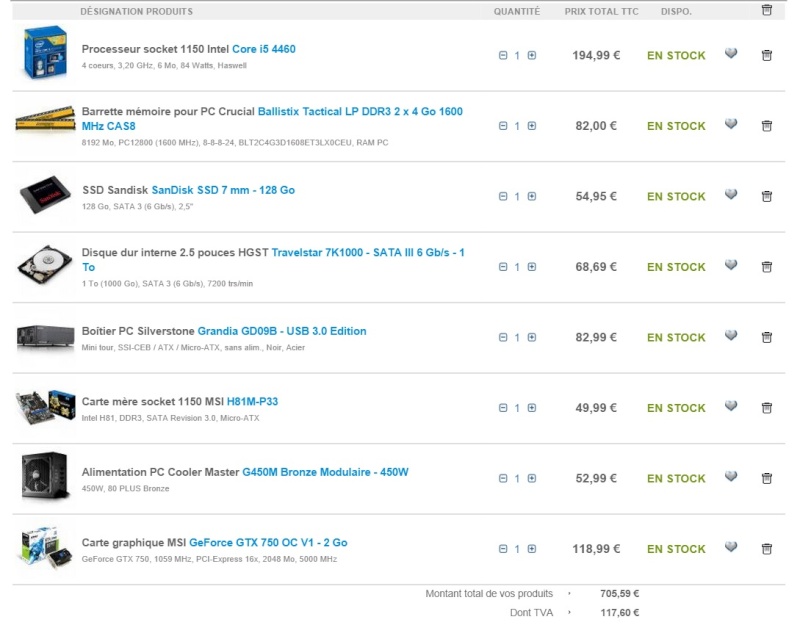Add Cooler Master G450M to wishlist
Viewport: 800px width, 625px height.
point(731,476)
